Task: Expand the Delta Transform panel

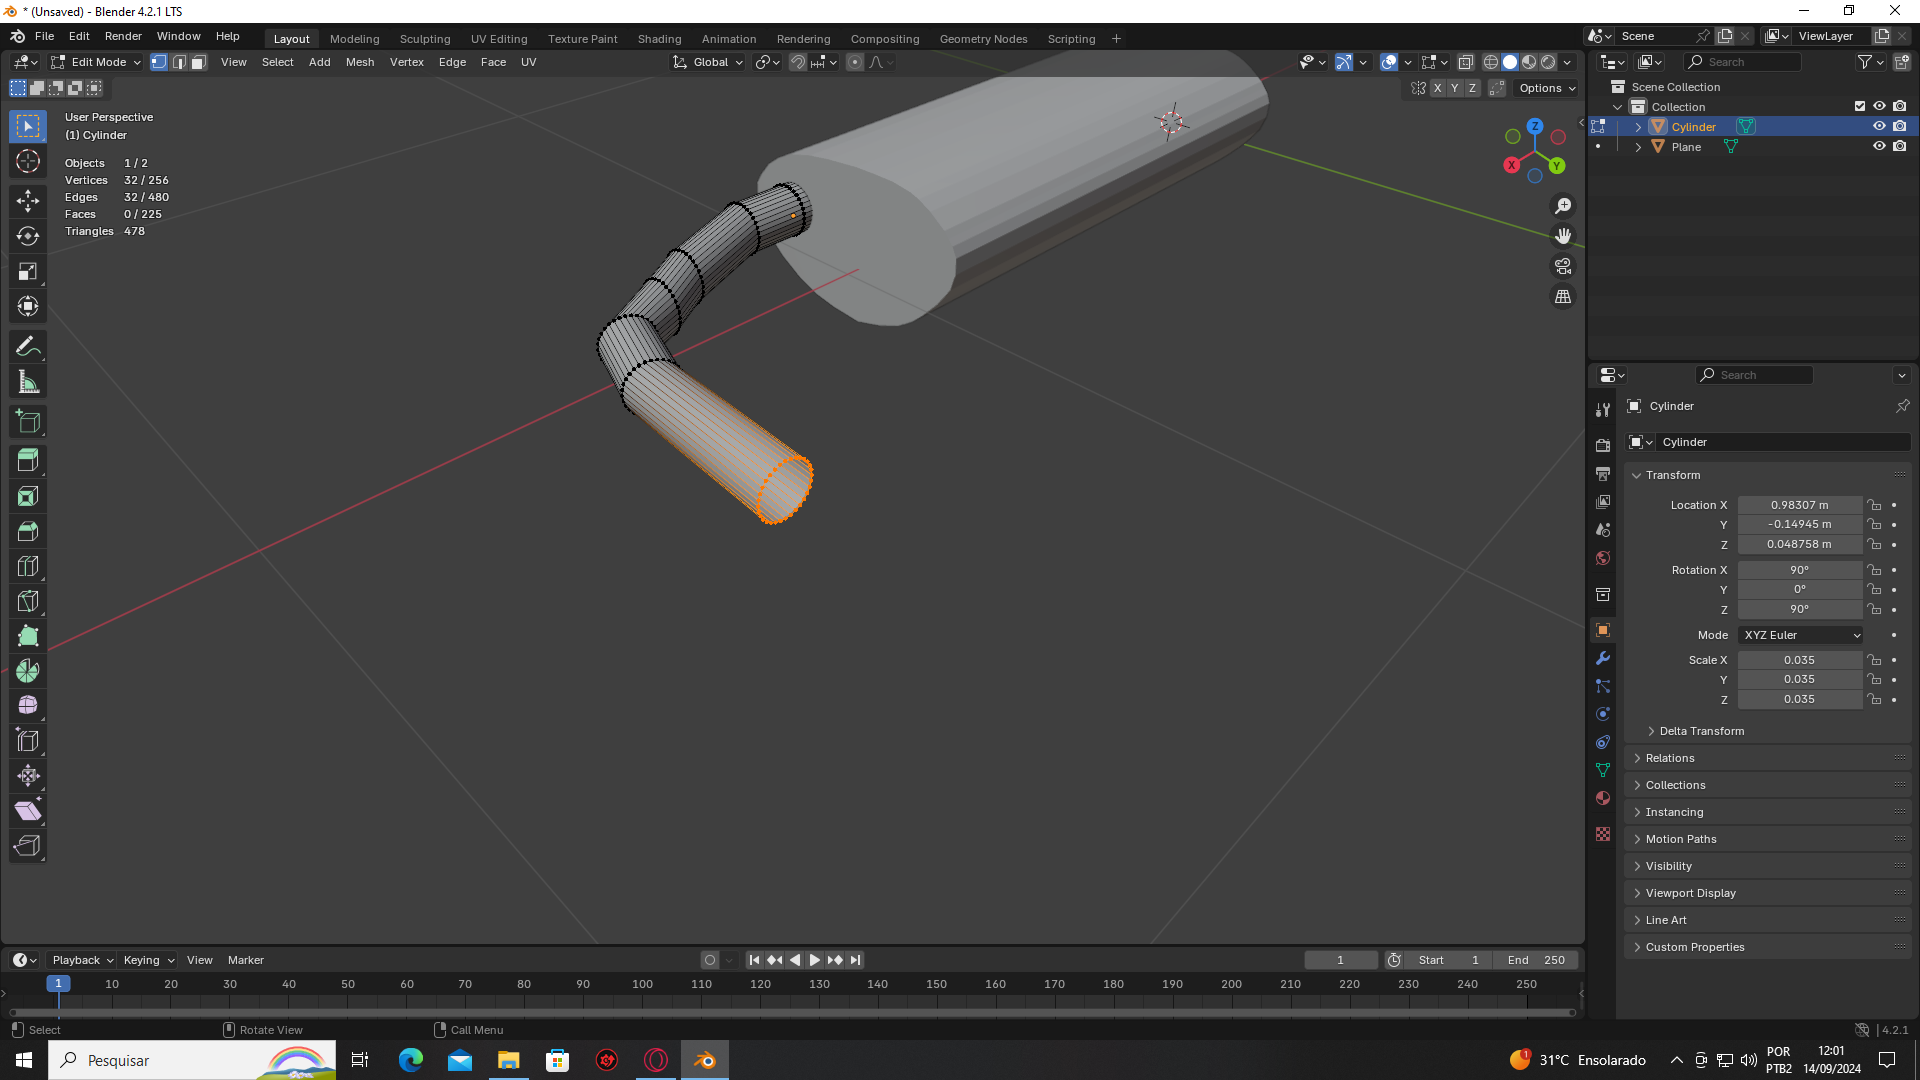Action: pos(1701,731)
